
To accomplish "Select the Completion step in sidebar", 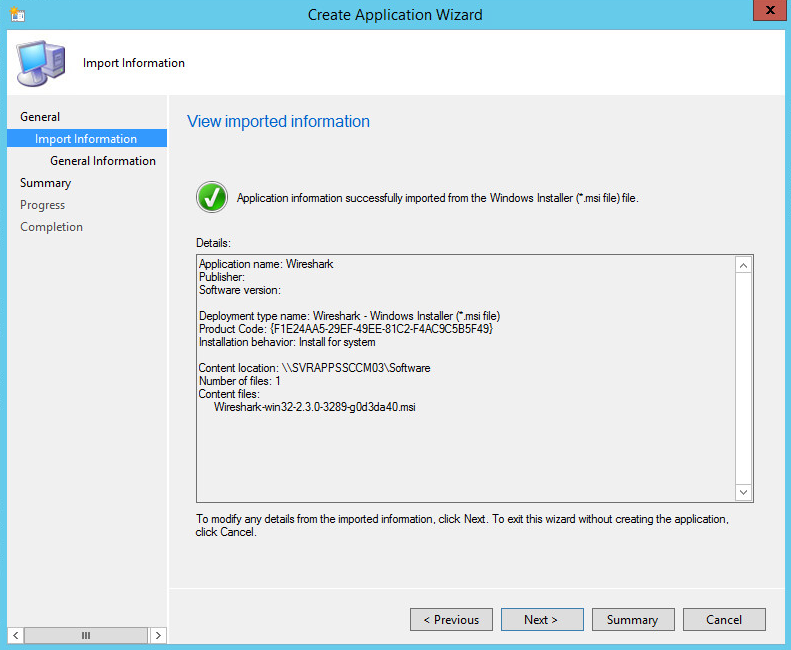I will coord(51,227).
